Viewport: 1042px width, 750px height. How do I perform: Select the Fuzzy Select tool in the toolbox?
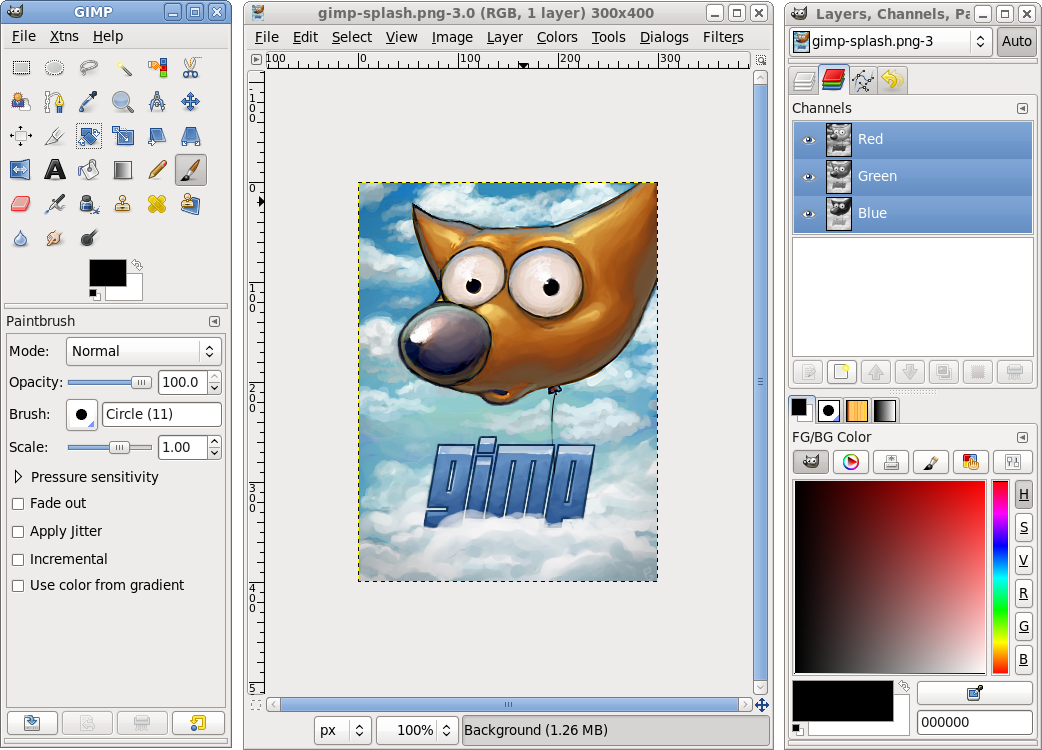[122, 68]
